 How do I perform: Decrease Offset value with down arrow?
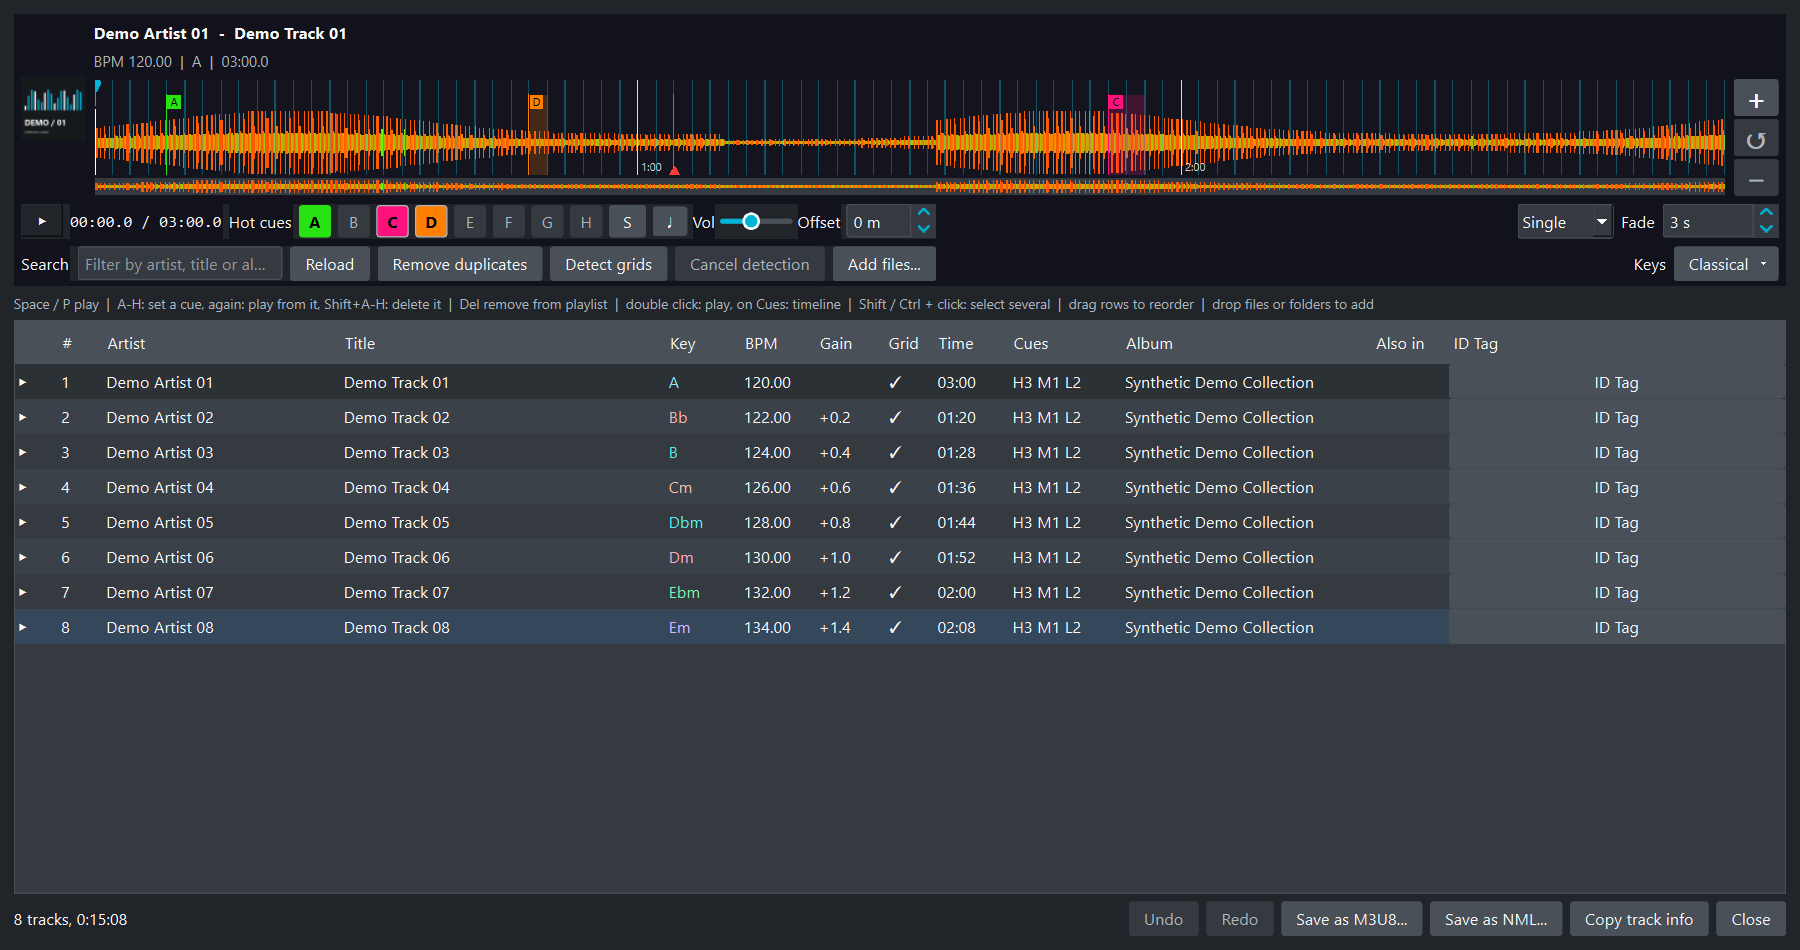(x=924, y=230)
